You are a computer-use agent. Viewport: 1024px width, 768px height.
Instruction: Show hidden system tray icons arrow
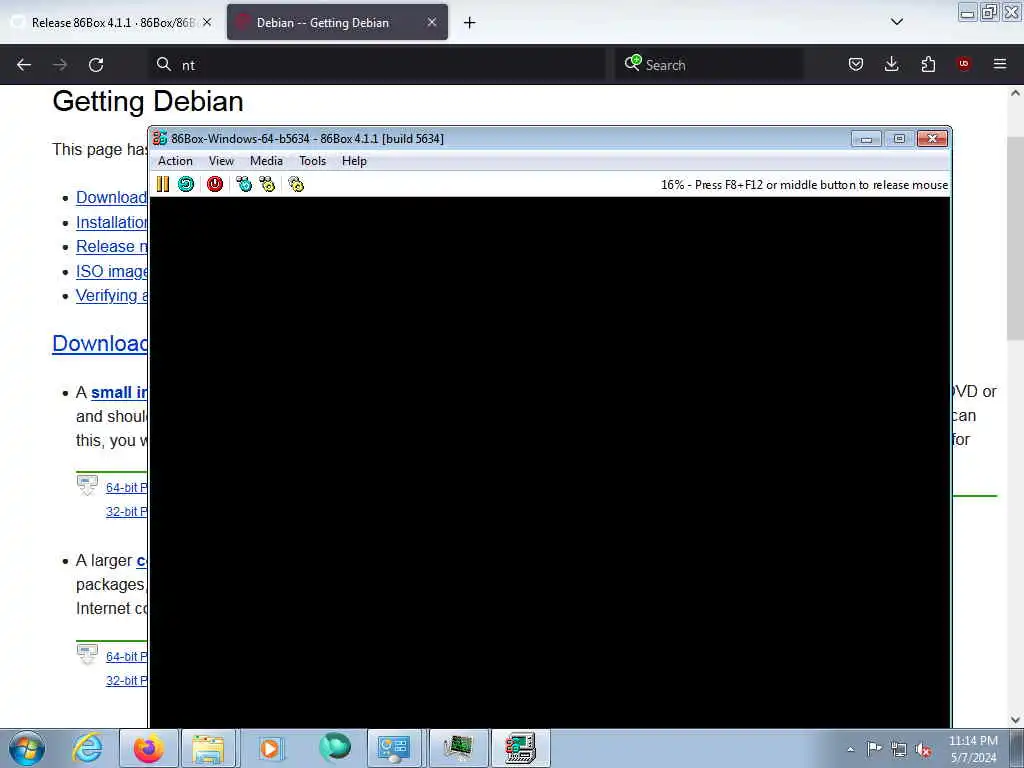point(850,749)
